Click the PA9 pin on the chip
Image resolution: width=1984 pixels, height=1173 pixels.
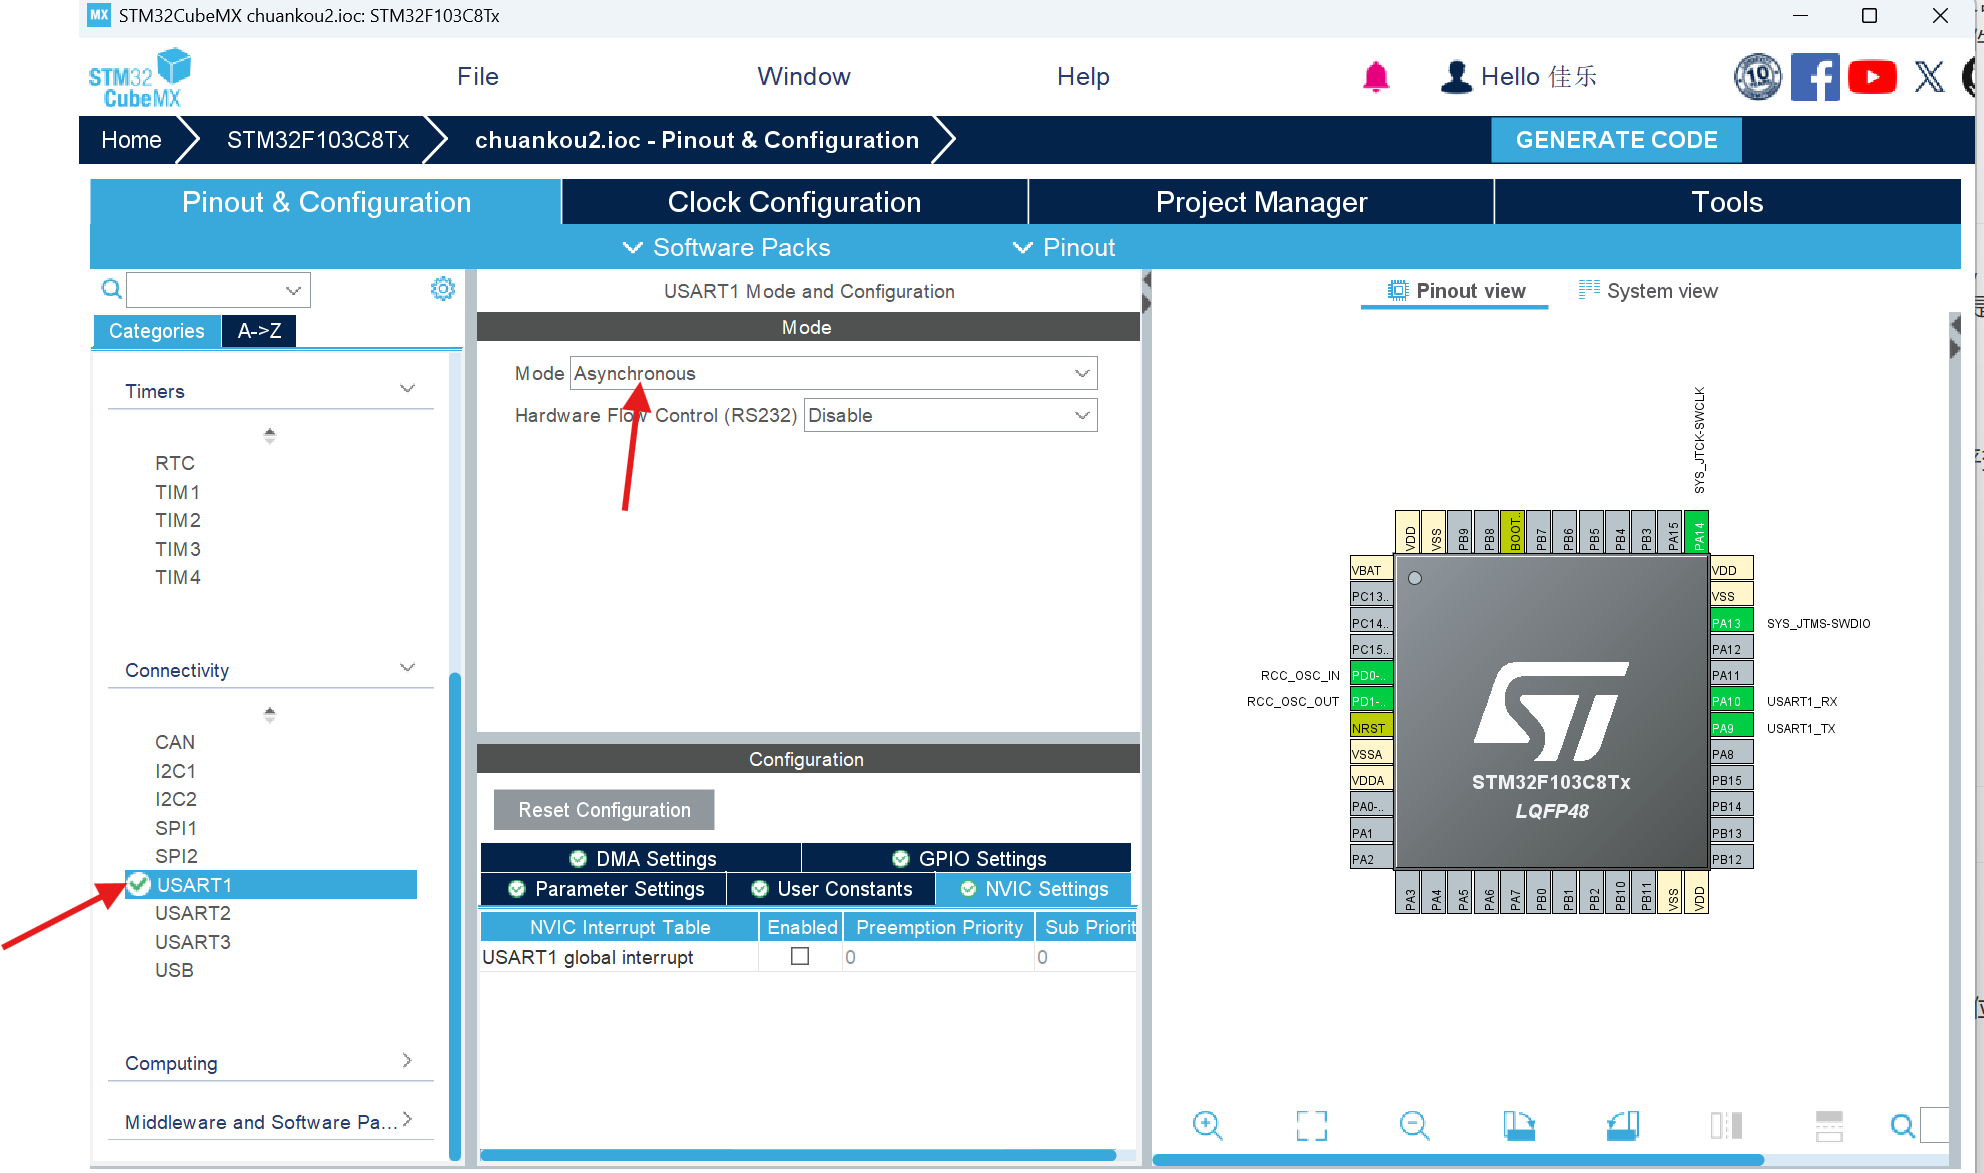(1731, 727)
